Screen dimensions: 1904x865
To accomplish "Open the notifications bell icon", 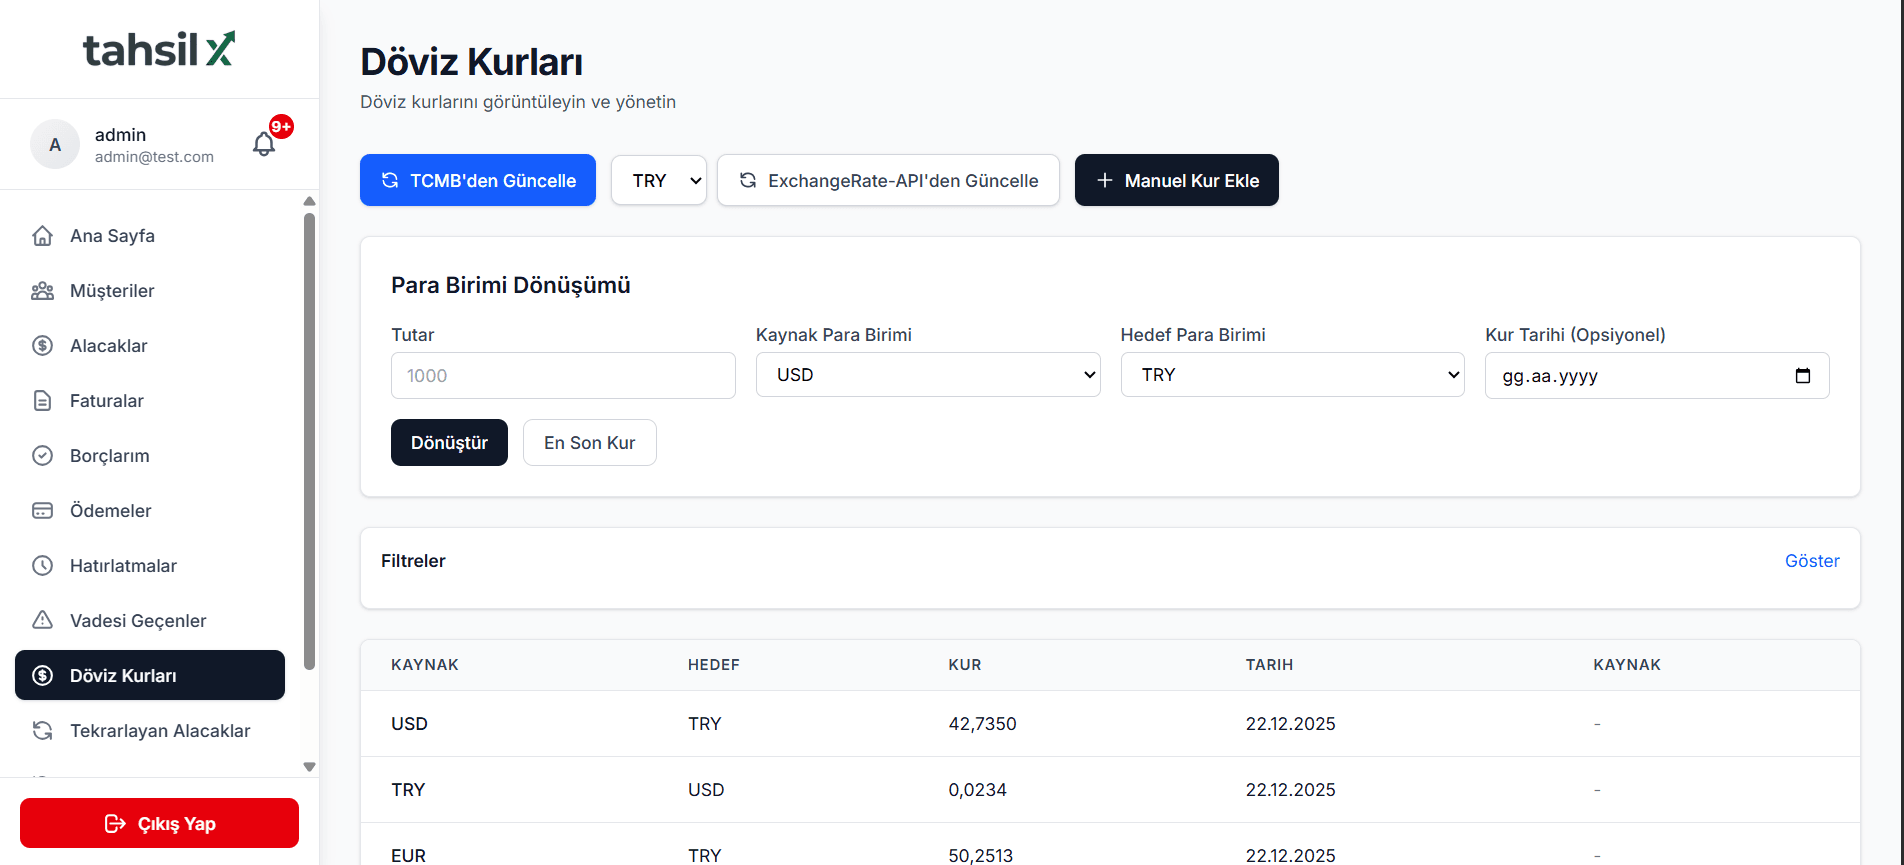I will coord(264,144).
